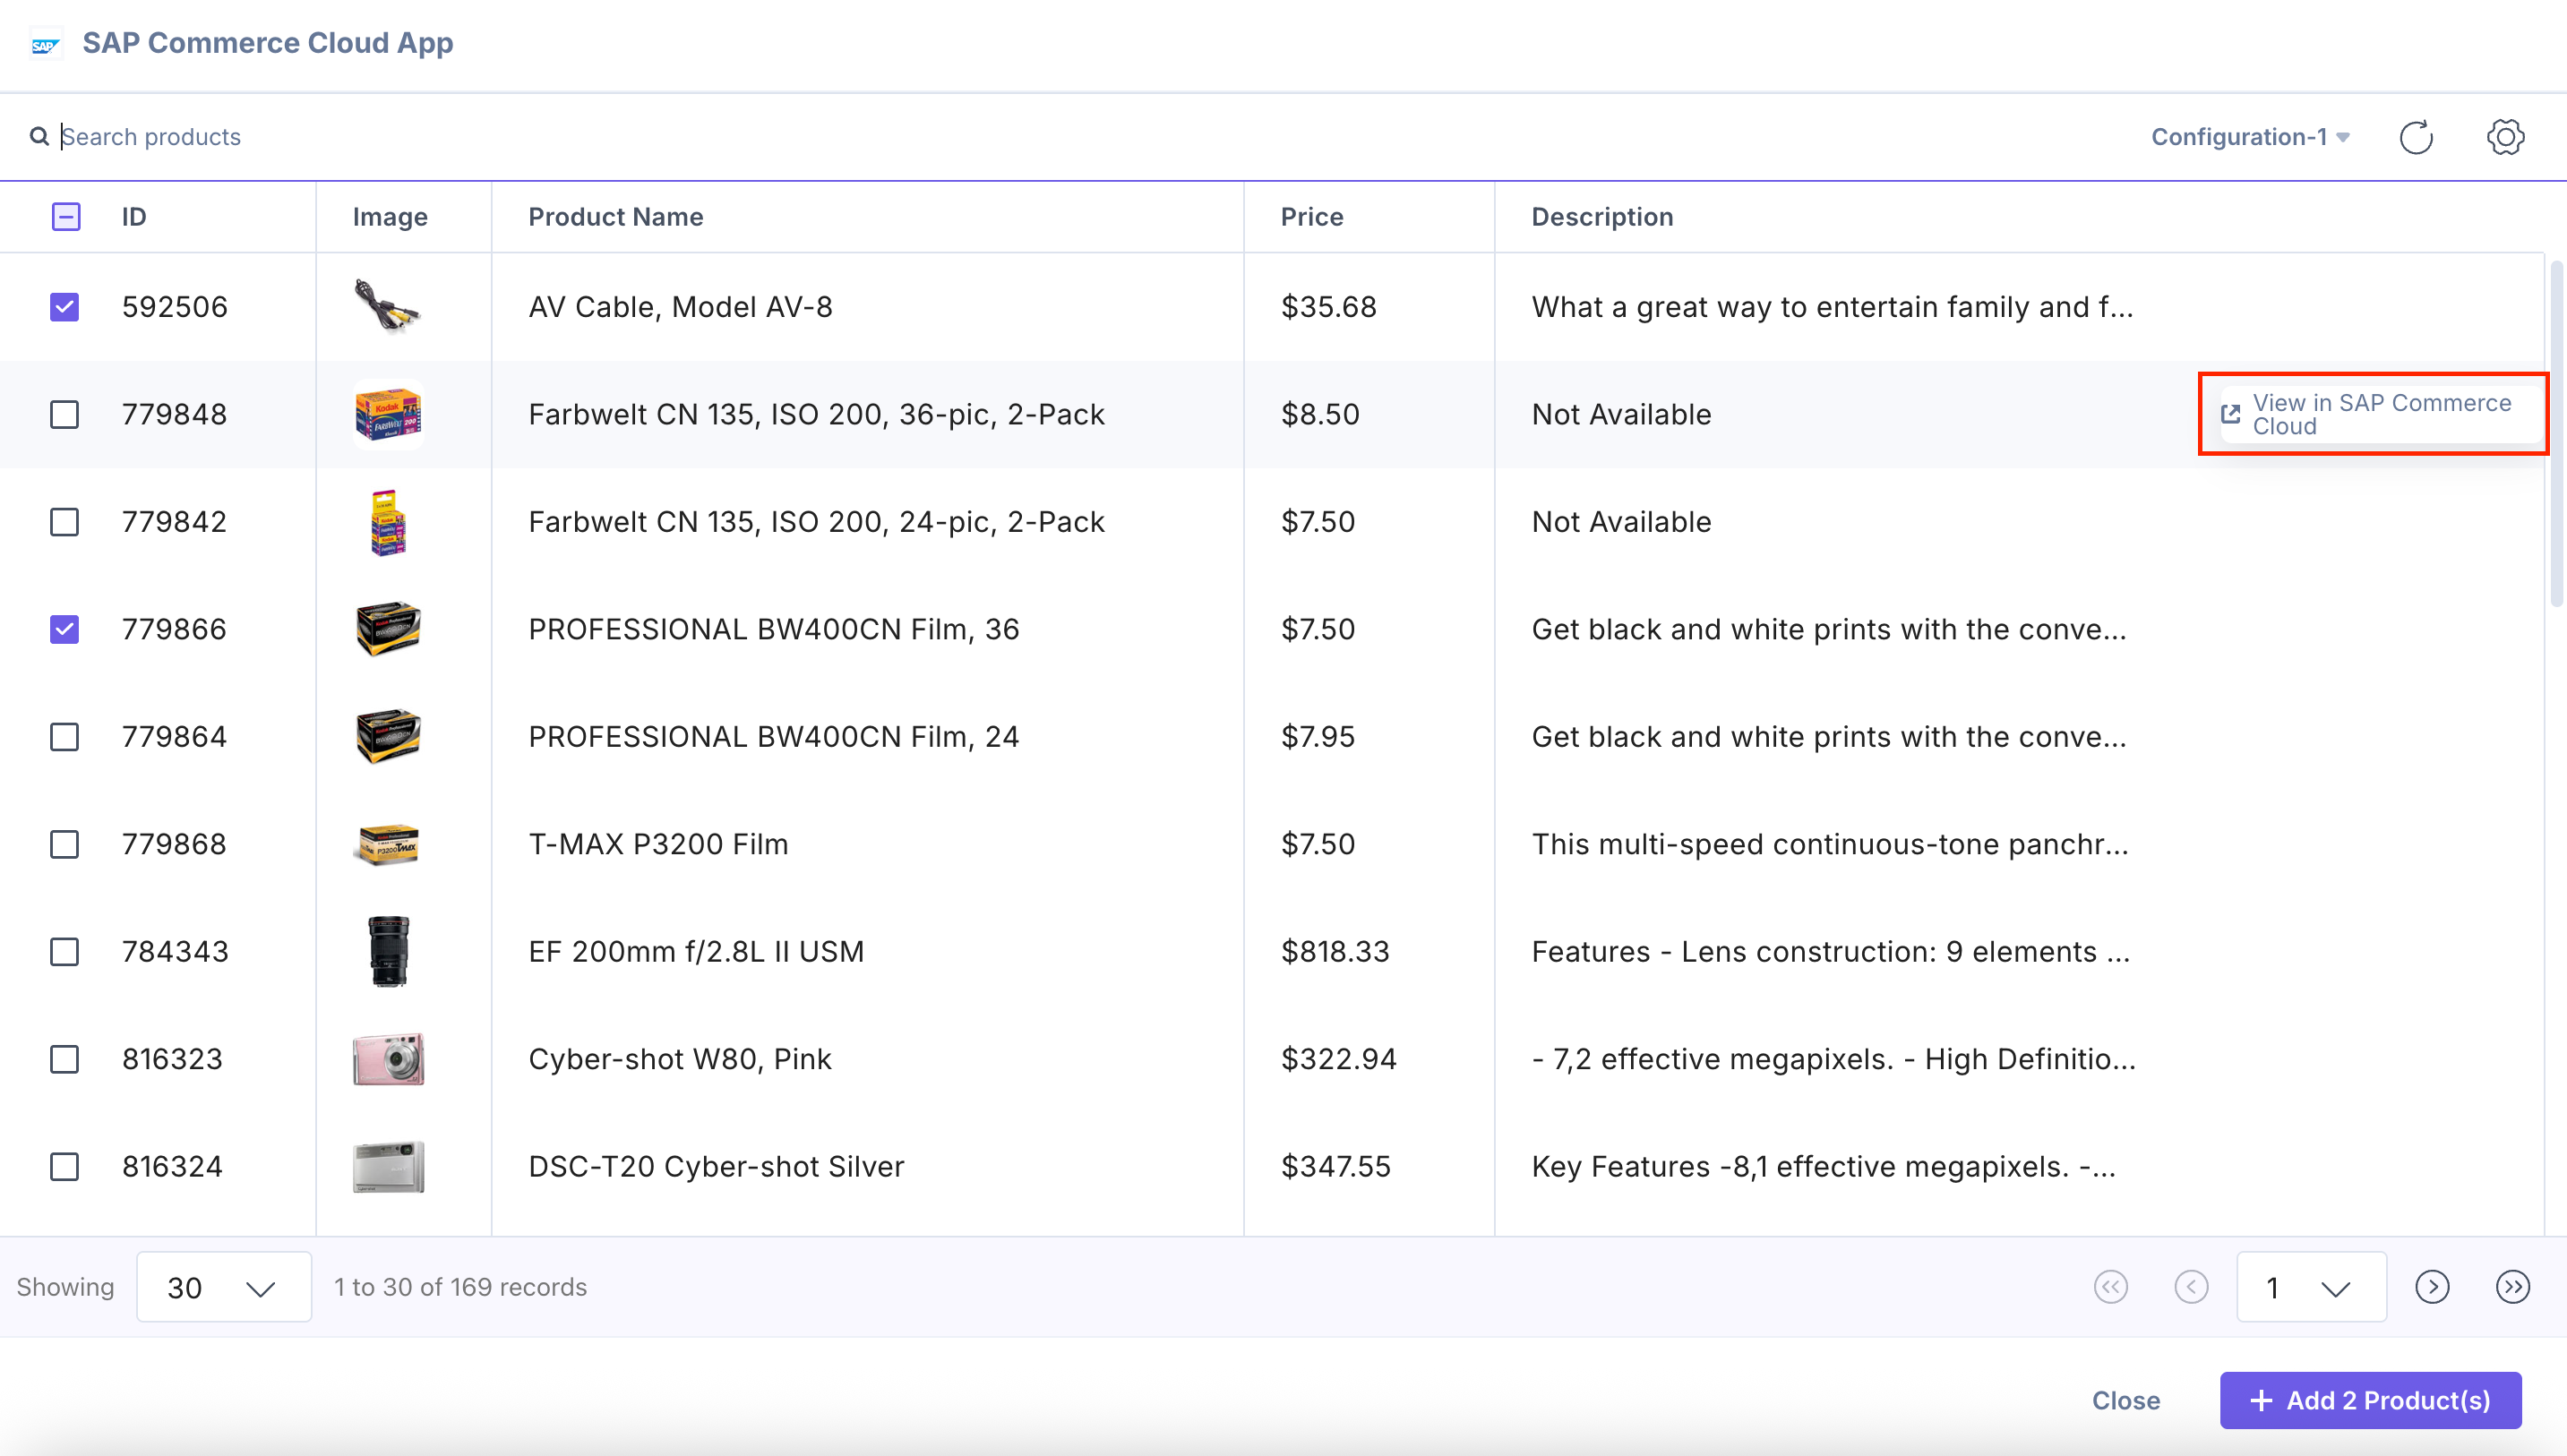This screenshot has width=2567, height=1456.
Task: Open the Farbwelt 36-pic product thumbnail
Action: click(x=388, y=414)
